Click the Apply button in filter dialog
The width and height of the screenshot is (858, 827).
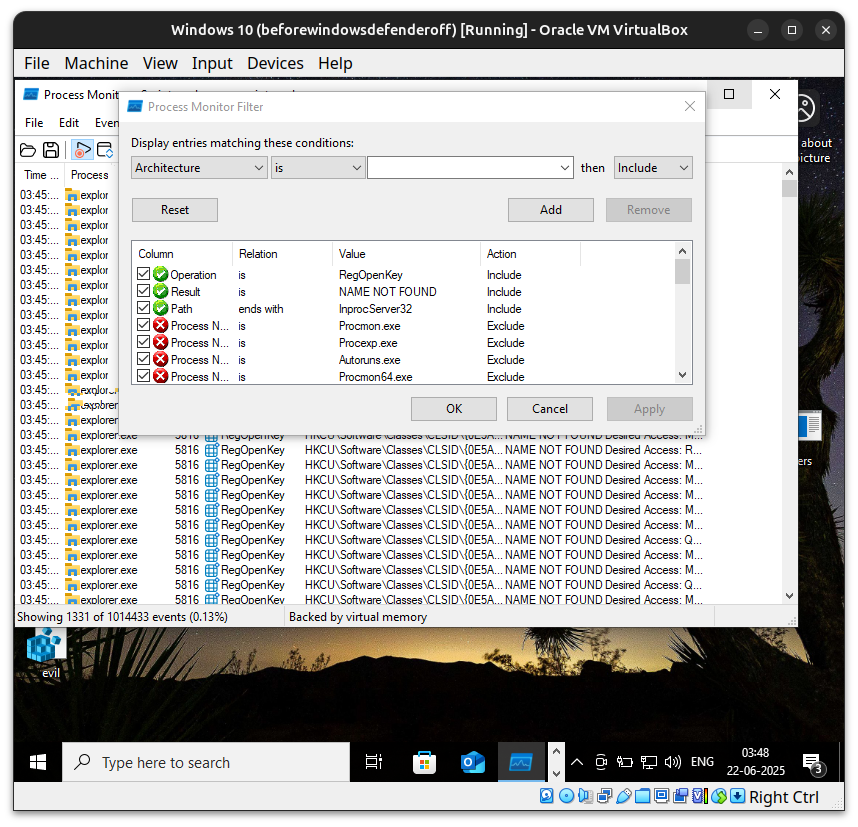coord(650,409)
